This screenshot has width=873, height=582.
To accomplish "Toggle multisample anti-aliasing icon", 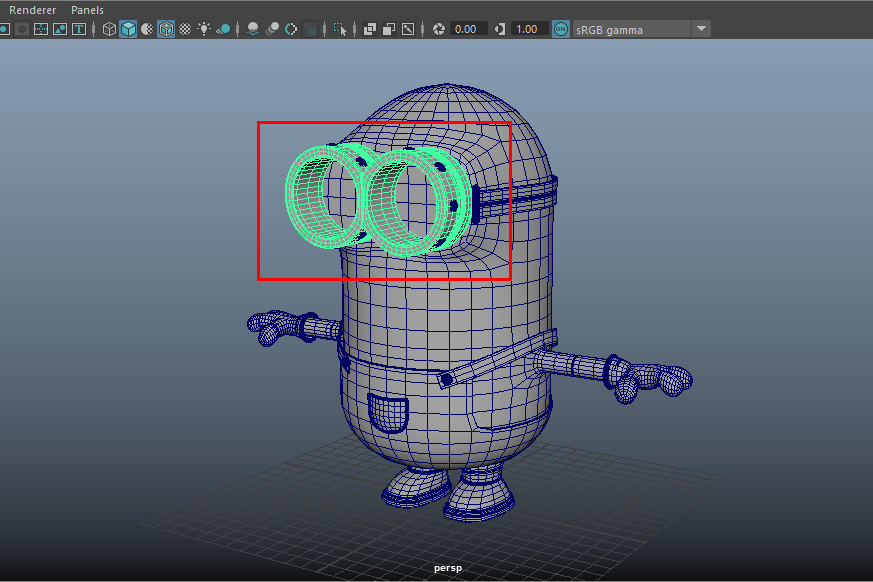I will 291,29.
